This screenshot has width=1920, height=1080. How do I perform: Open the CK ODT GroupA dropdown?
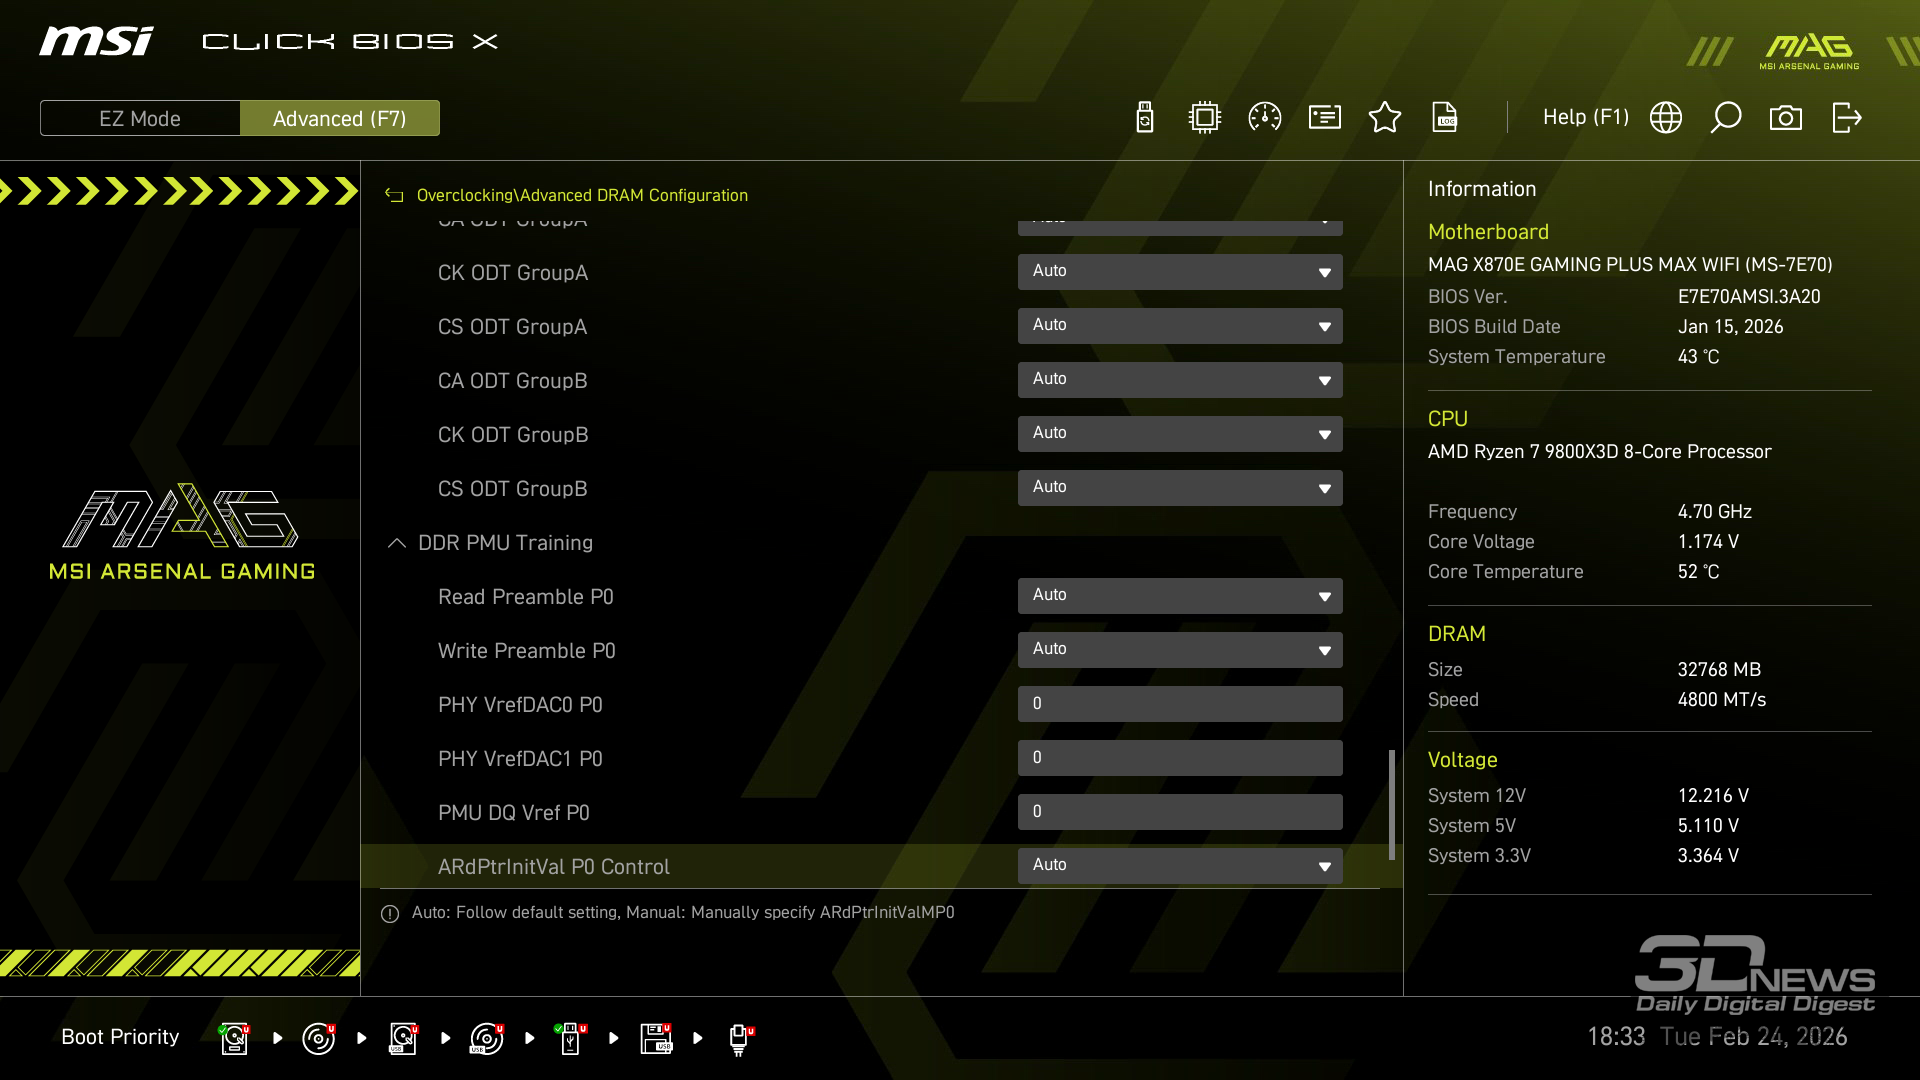[1180, 272]
